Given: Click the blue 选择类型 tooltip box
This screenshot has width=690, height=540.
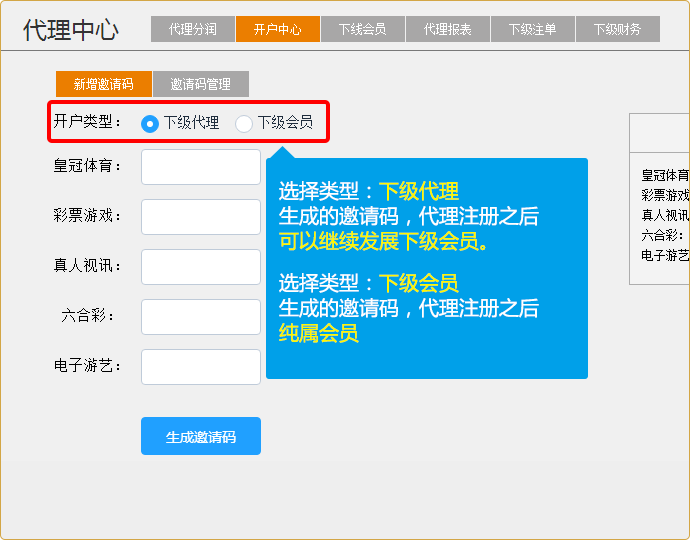Looking at the screenshot, I should (x=426, y=268).
